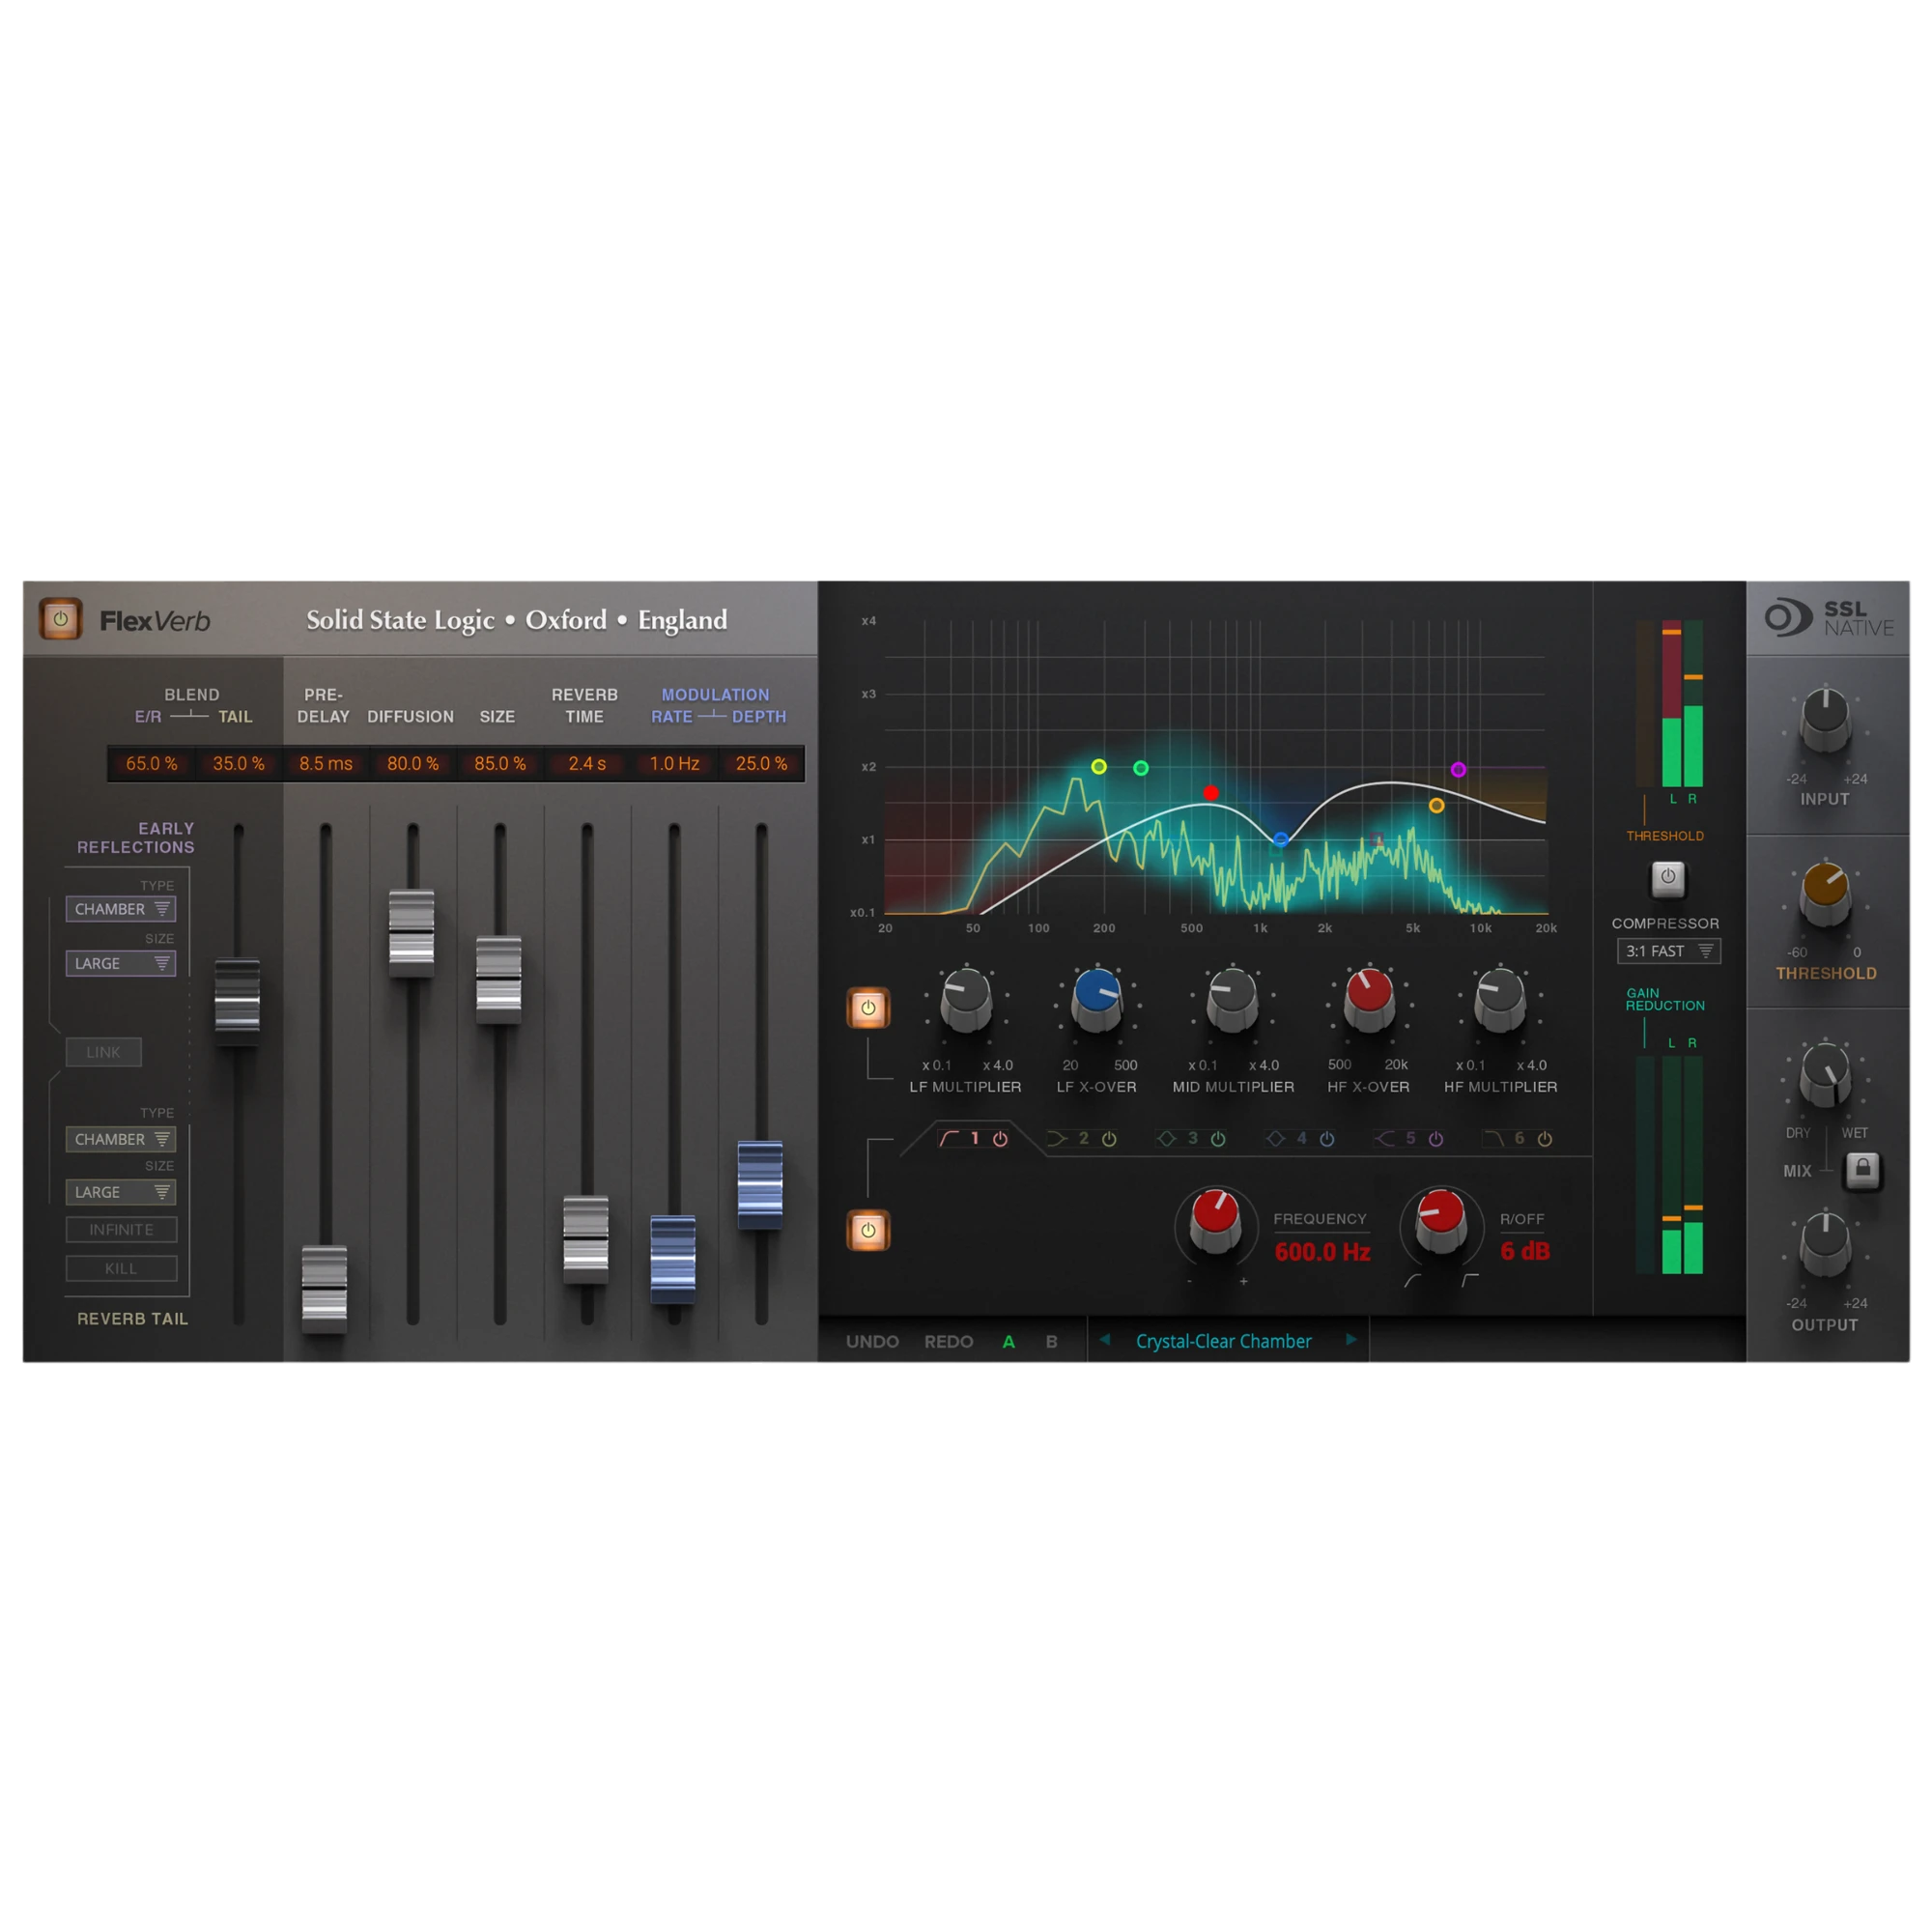Open the compressor 3:1 FAST dropdown
The image size is (1932, 1932).
[1669, 951]
